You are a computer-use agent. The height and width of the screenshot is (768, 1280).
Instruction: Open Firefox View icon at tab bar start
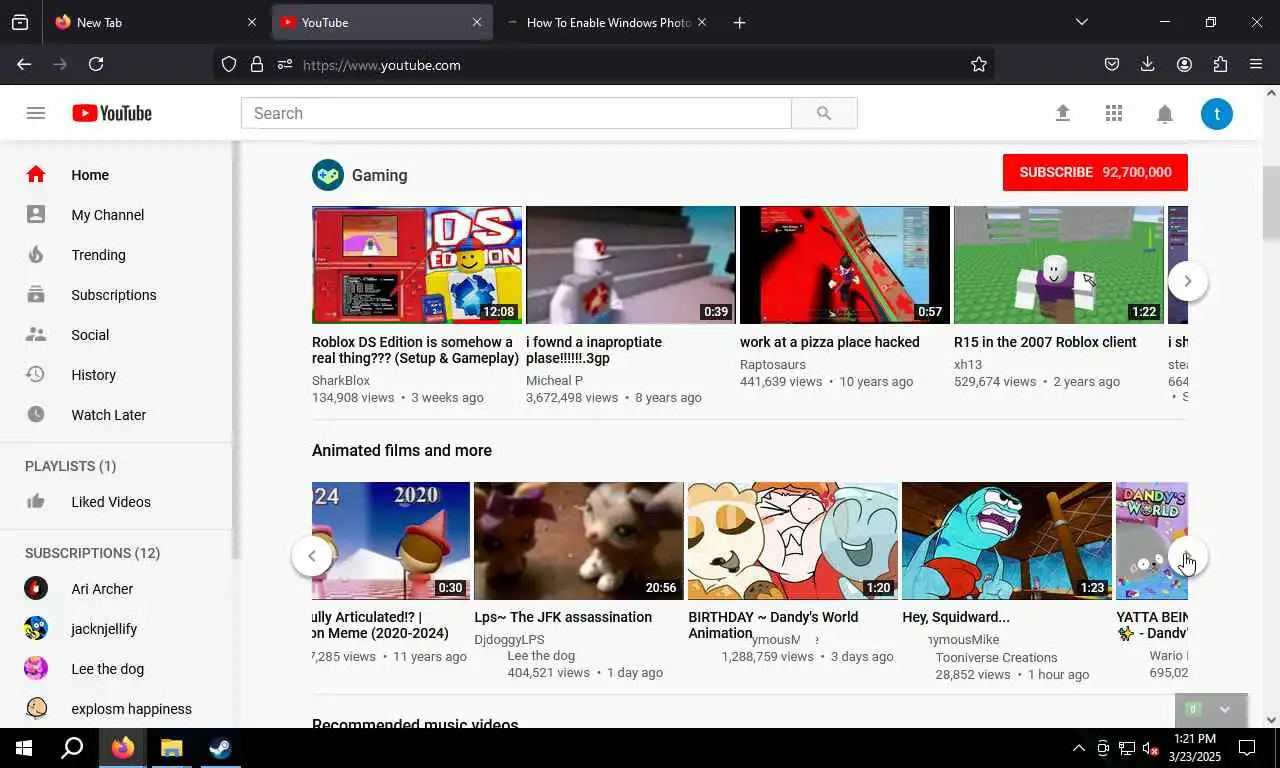click(x=20, y=22)
